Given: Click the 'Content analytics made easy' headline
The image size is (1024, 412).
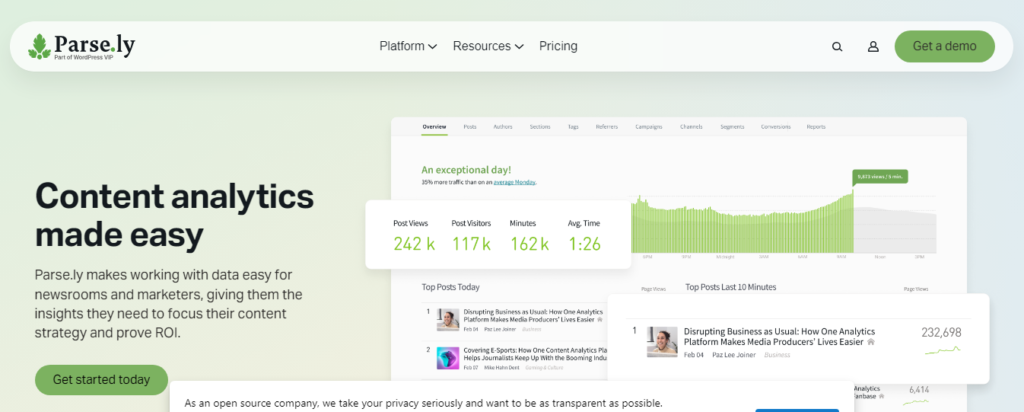Looking at the screenshot, I should tap(174, 215).
